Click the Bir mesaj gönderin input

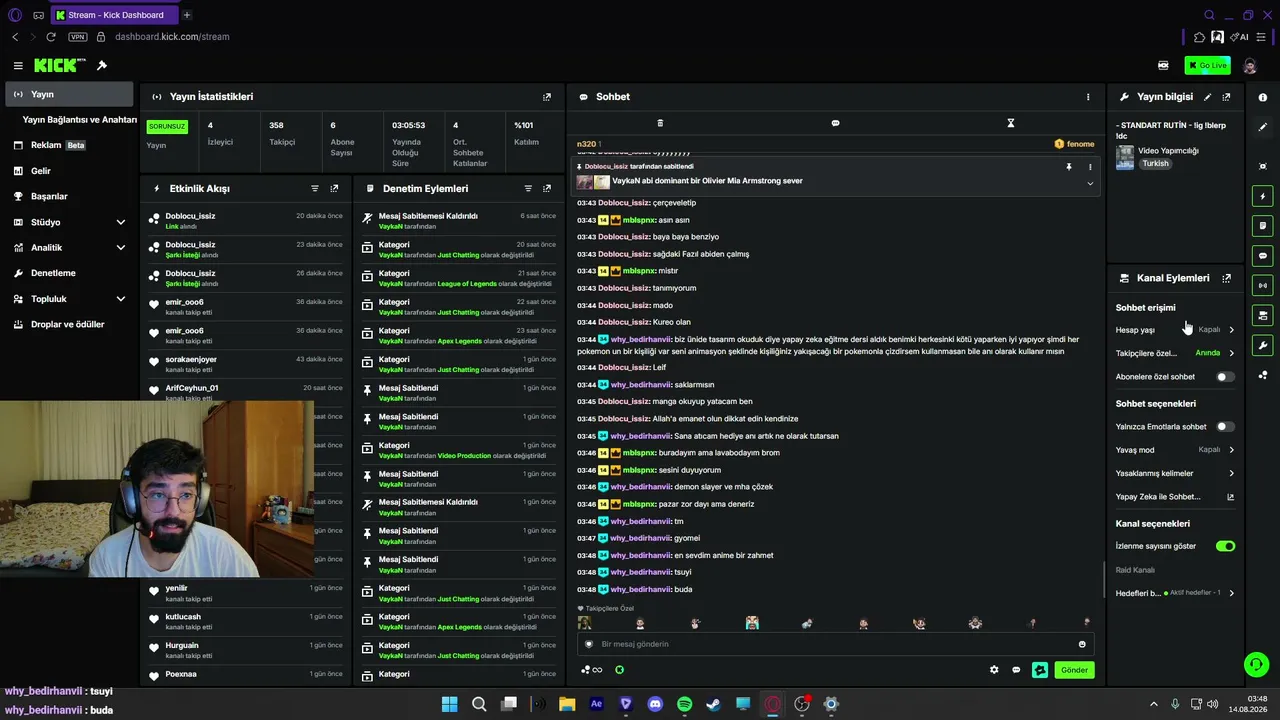tap(835, 644)
